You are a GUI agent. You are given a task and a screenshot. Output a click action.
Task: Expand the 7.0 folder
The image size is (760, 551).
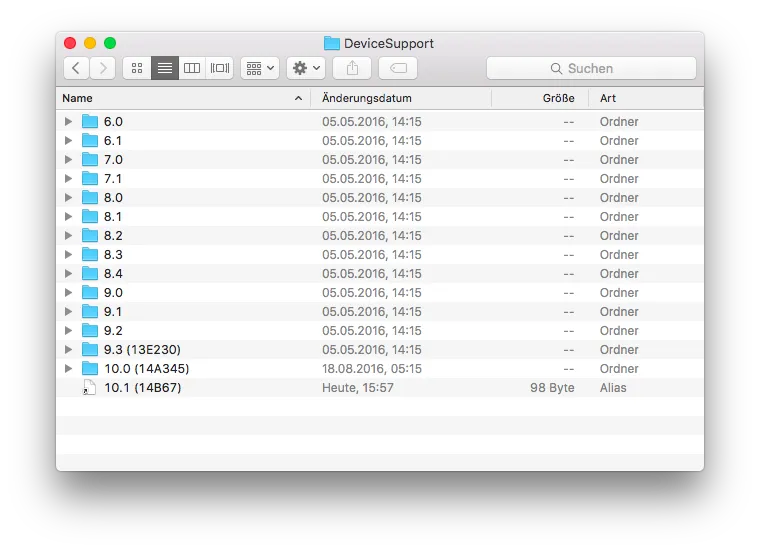tap(68, 159)
